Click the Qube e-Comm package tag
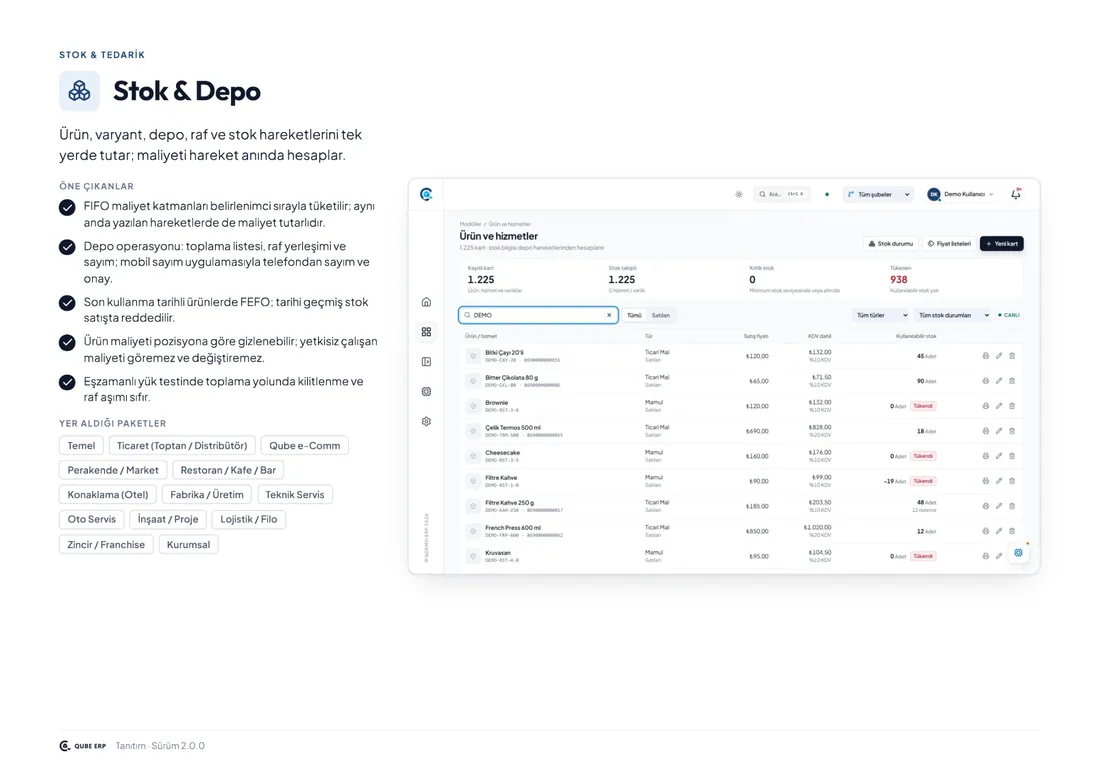 click(x=304, y=445)
